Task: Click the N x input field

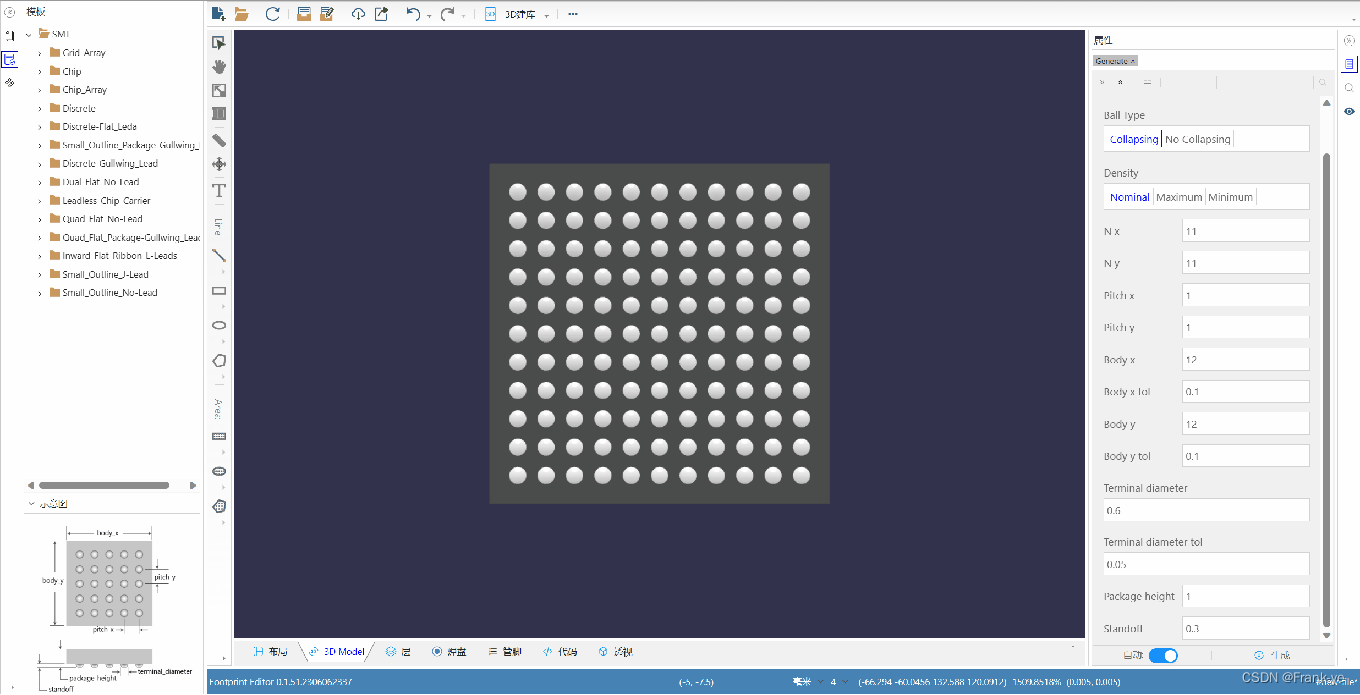Action: click(1245, 231)
